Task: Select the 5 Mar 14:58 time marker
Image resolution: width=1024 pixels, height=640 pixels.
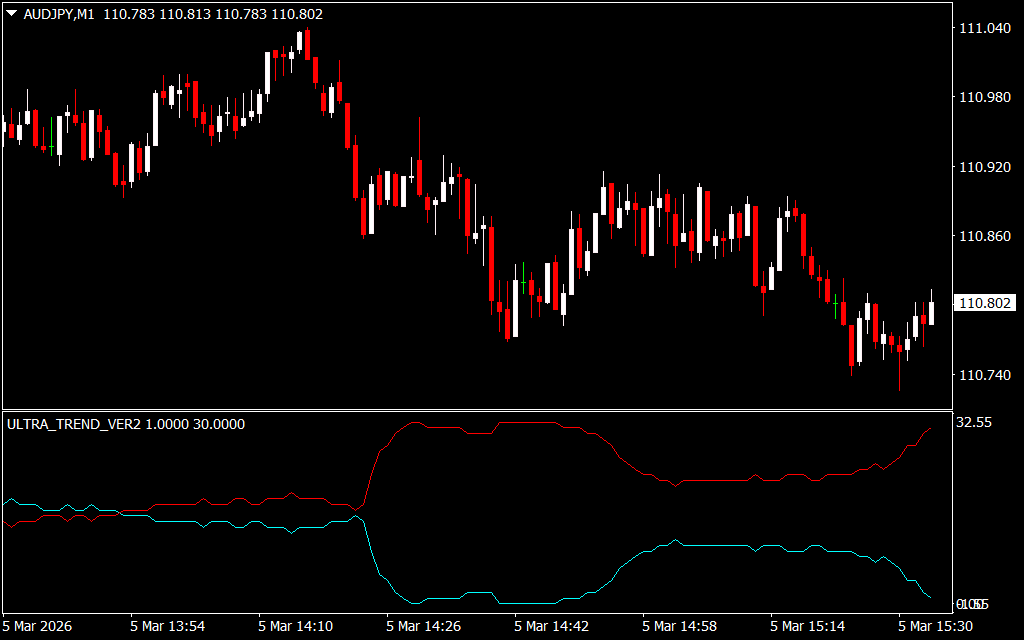Action: 680,626
